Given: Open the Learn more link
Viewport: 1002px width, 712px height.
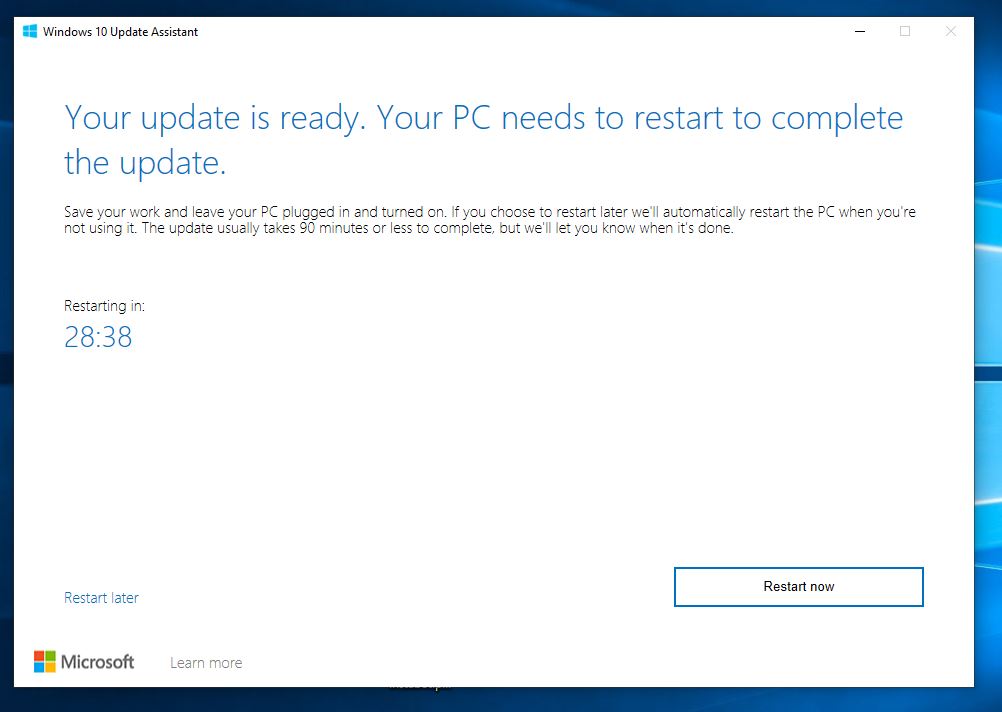Looking at the screenshot, I should tap(206, 663).
